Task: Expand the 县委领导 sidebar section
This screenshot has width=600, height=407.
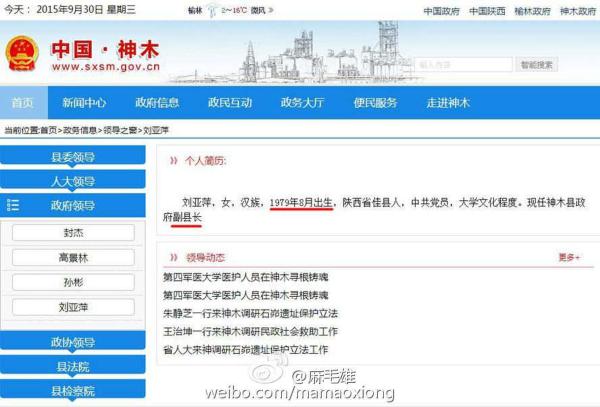Action: tap(73, 157)
